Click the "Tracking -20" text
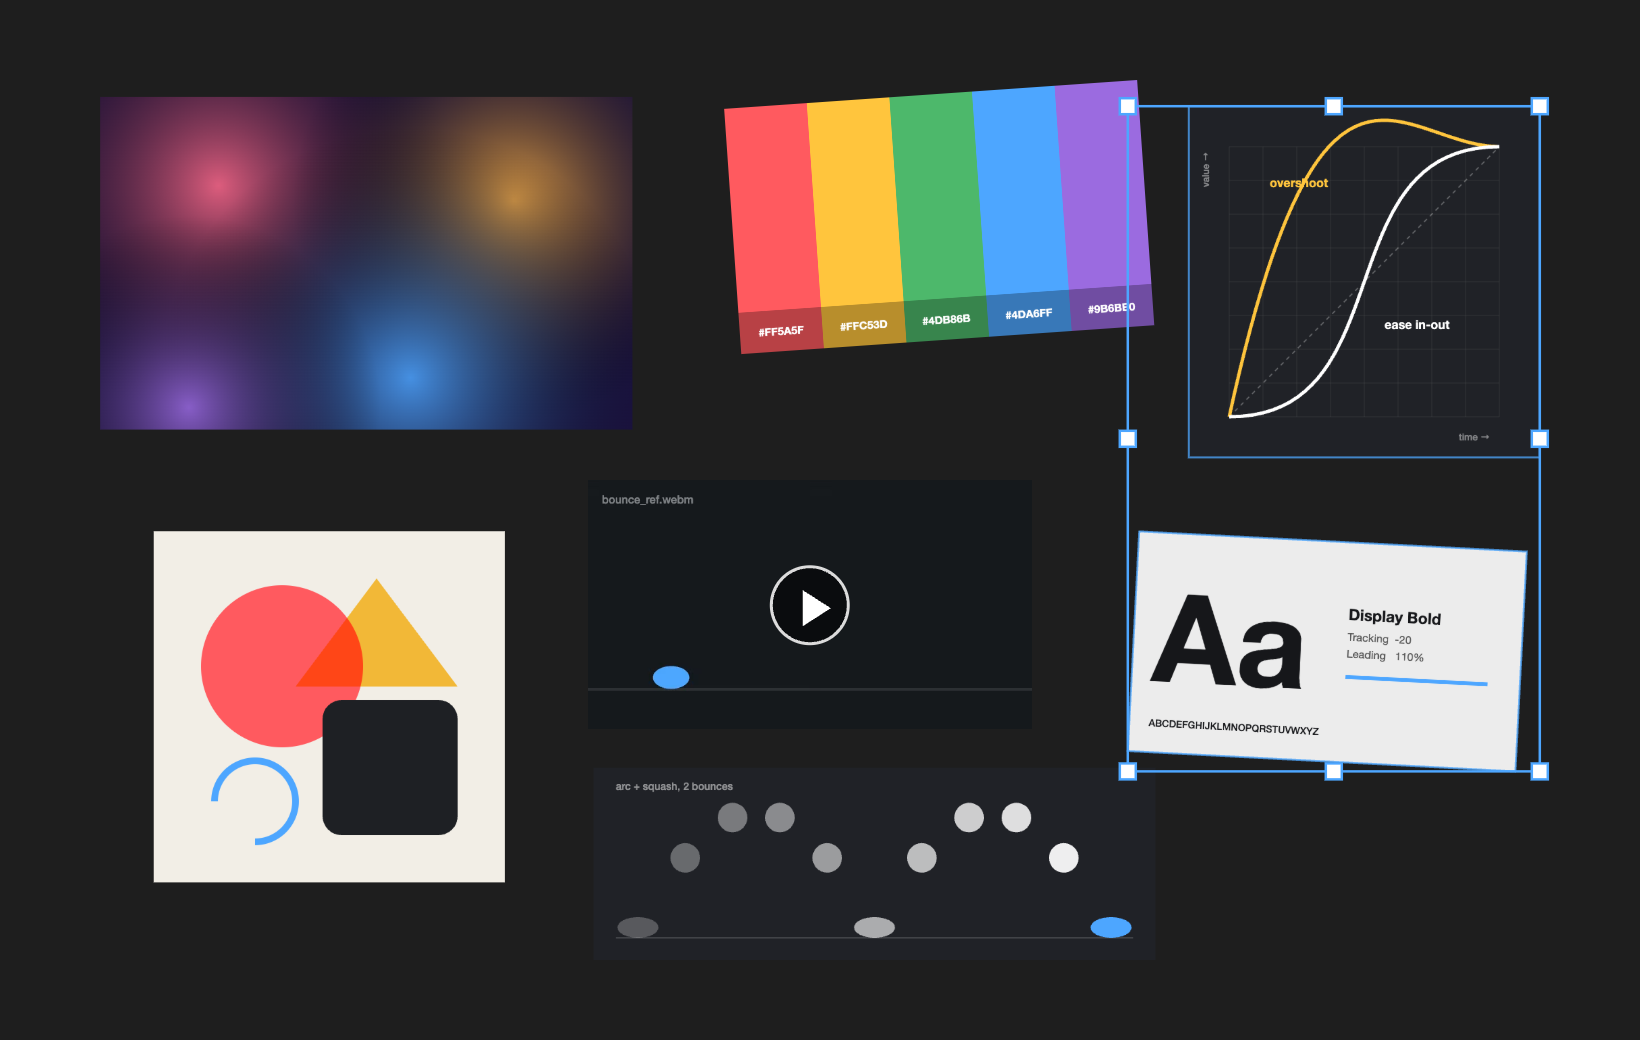This screenshot has width=1640, height=1040. [x=1379, y=639]
